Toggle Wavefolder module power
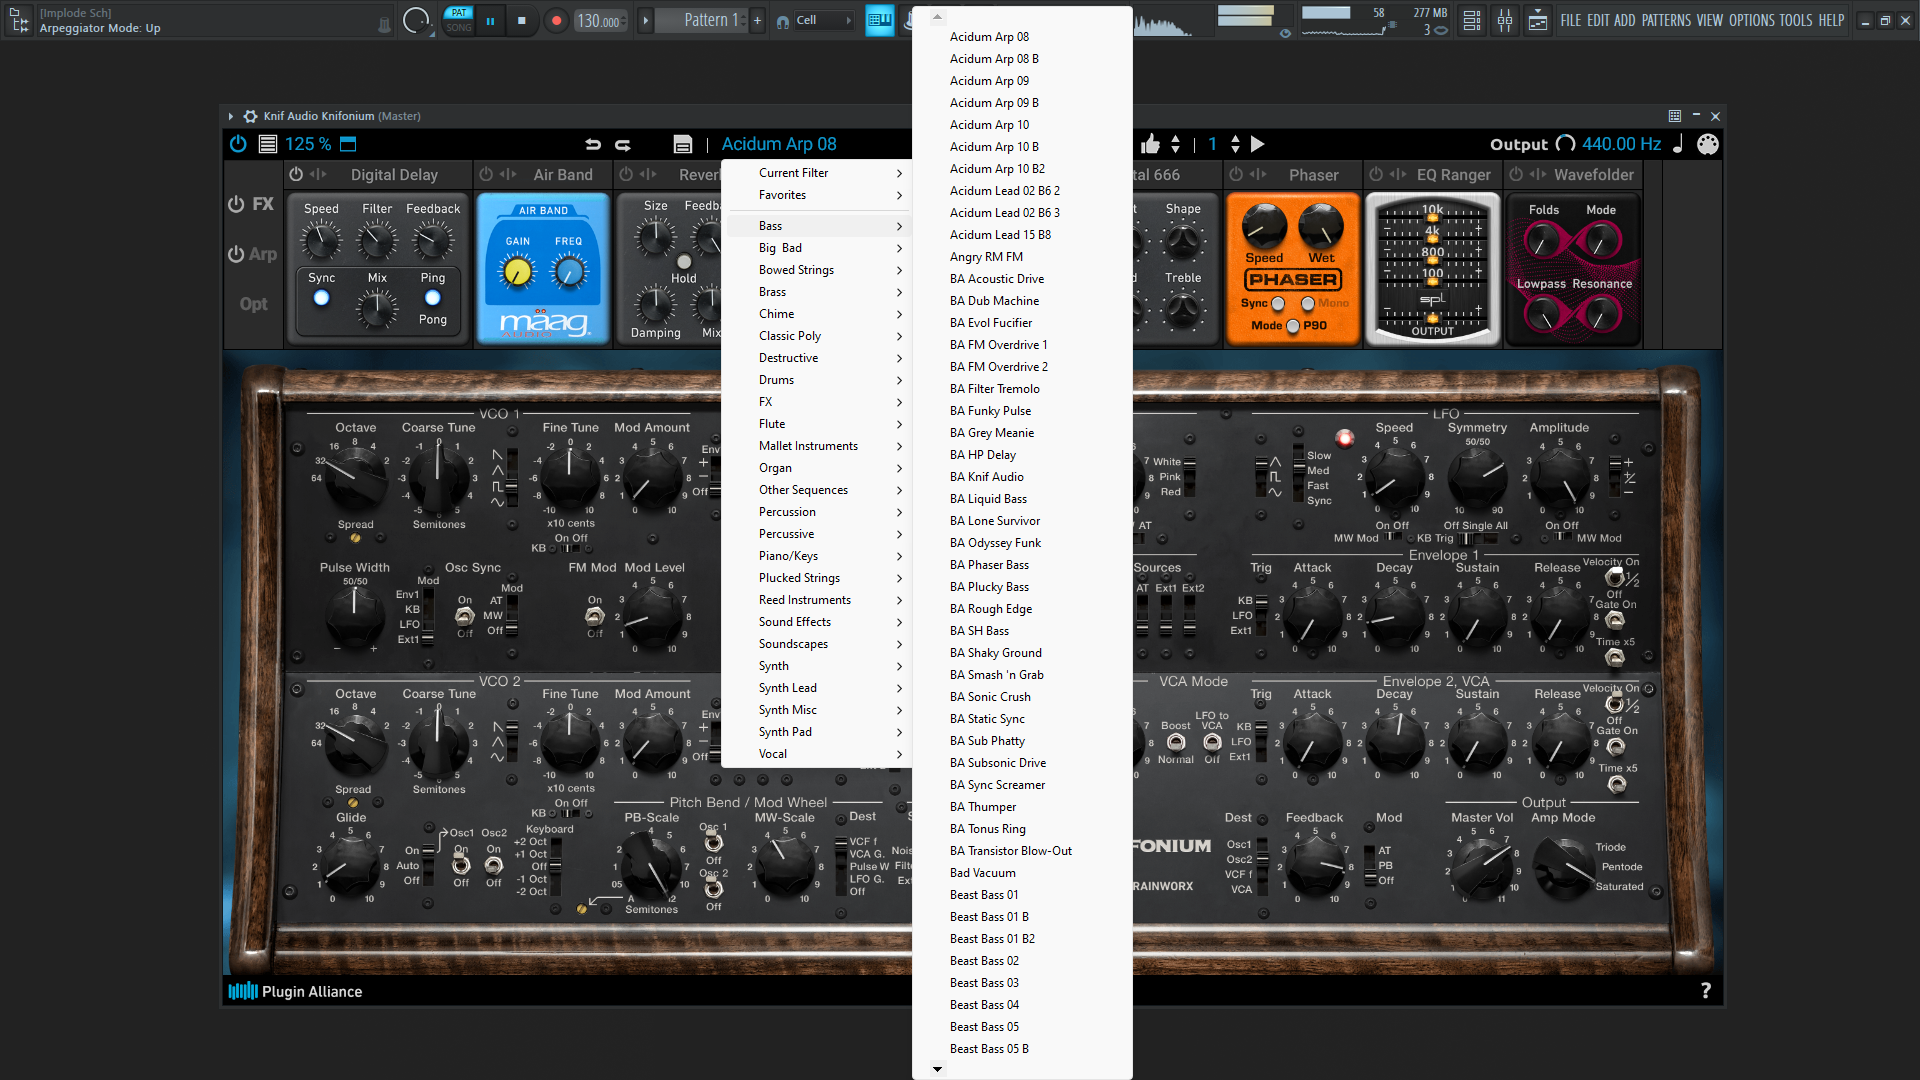This screenshot has width=1920, height=1080. coord(1516,174)
